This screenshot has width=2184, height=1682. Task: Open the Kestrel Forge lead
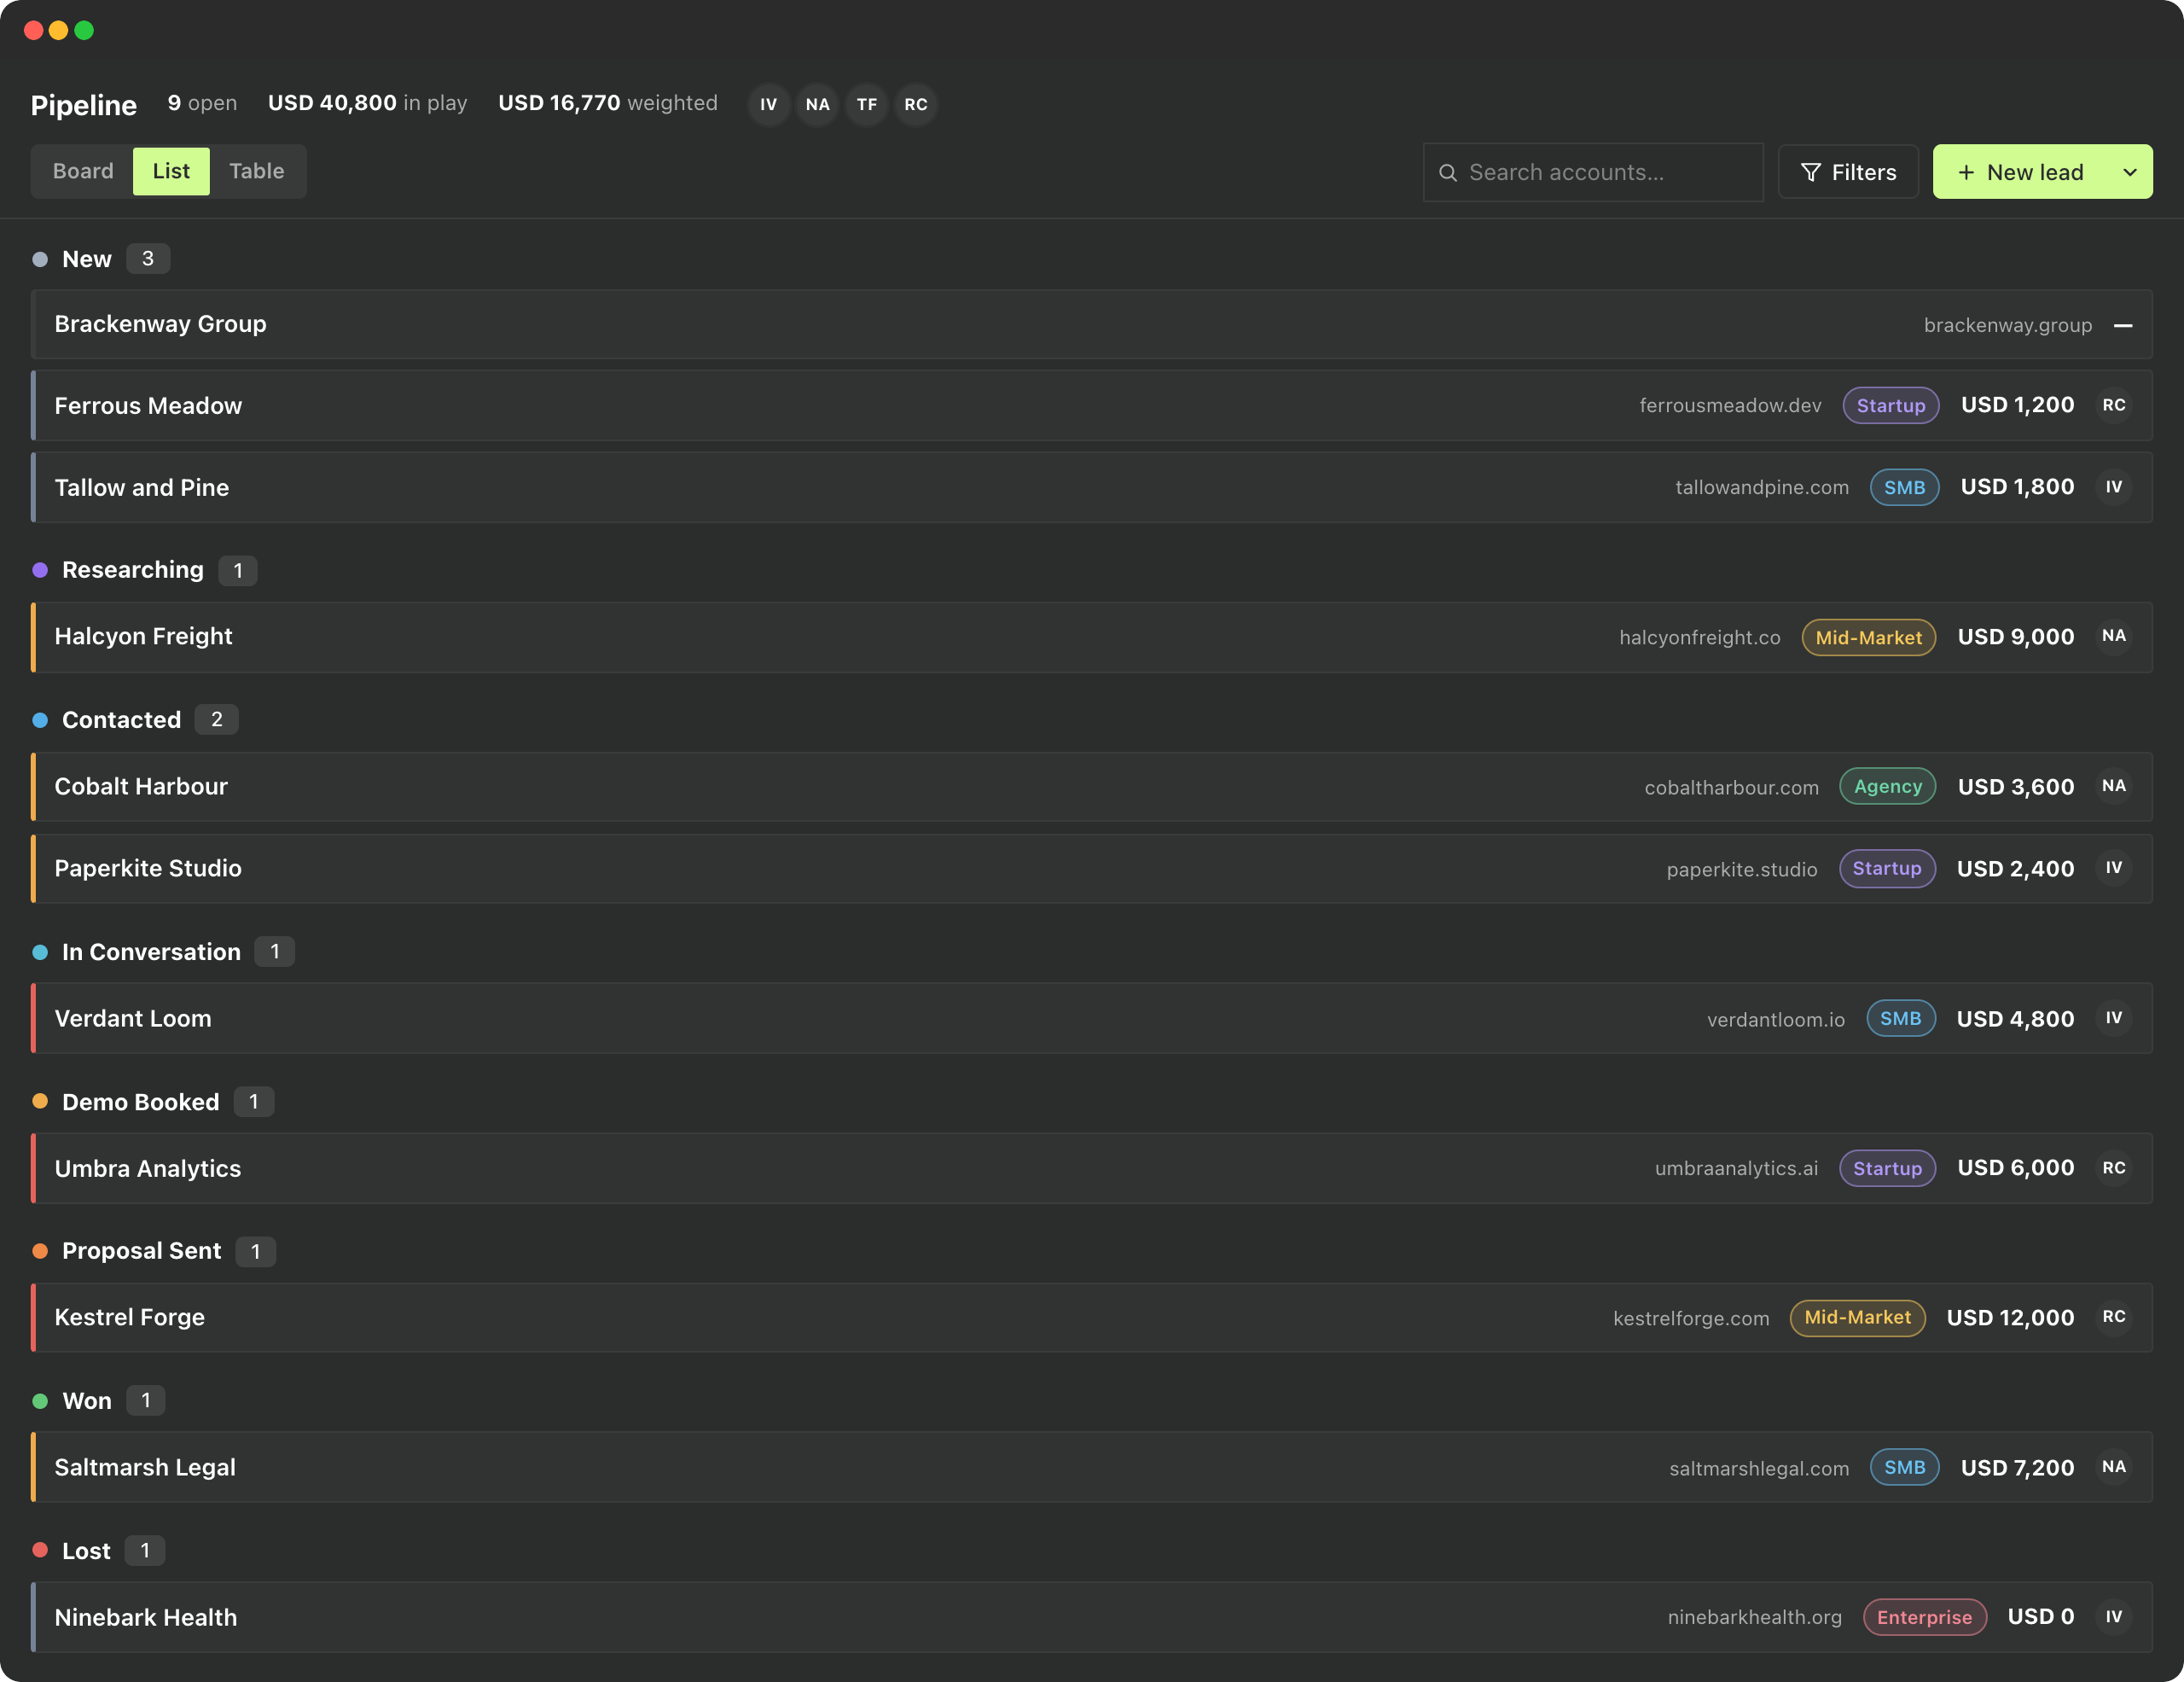click(x=1092, y=1317)
